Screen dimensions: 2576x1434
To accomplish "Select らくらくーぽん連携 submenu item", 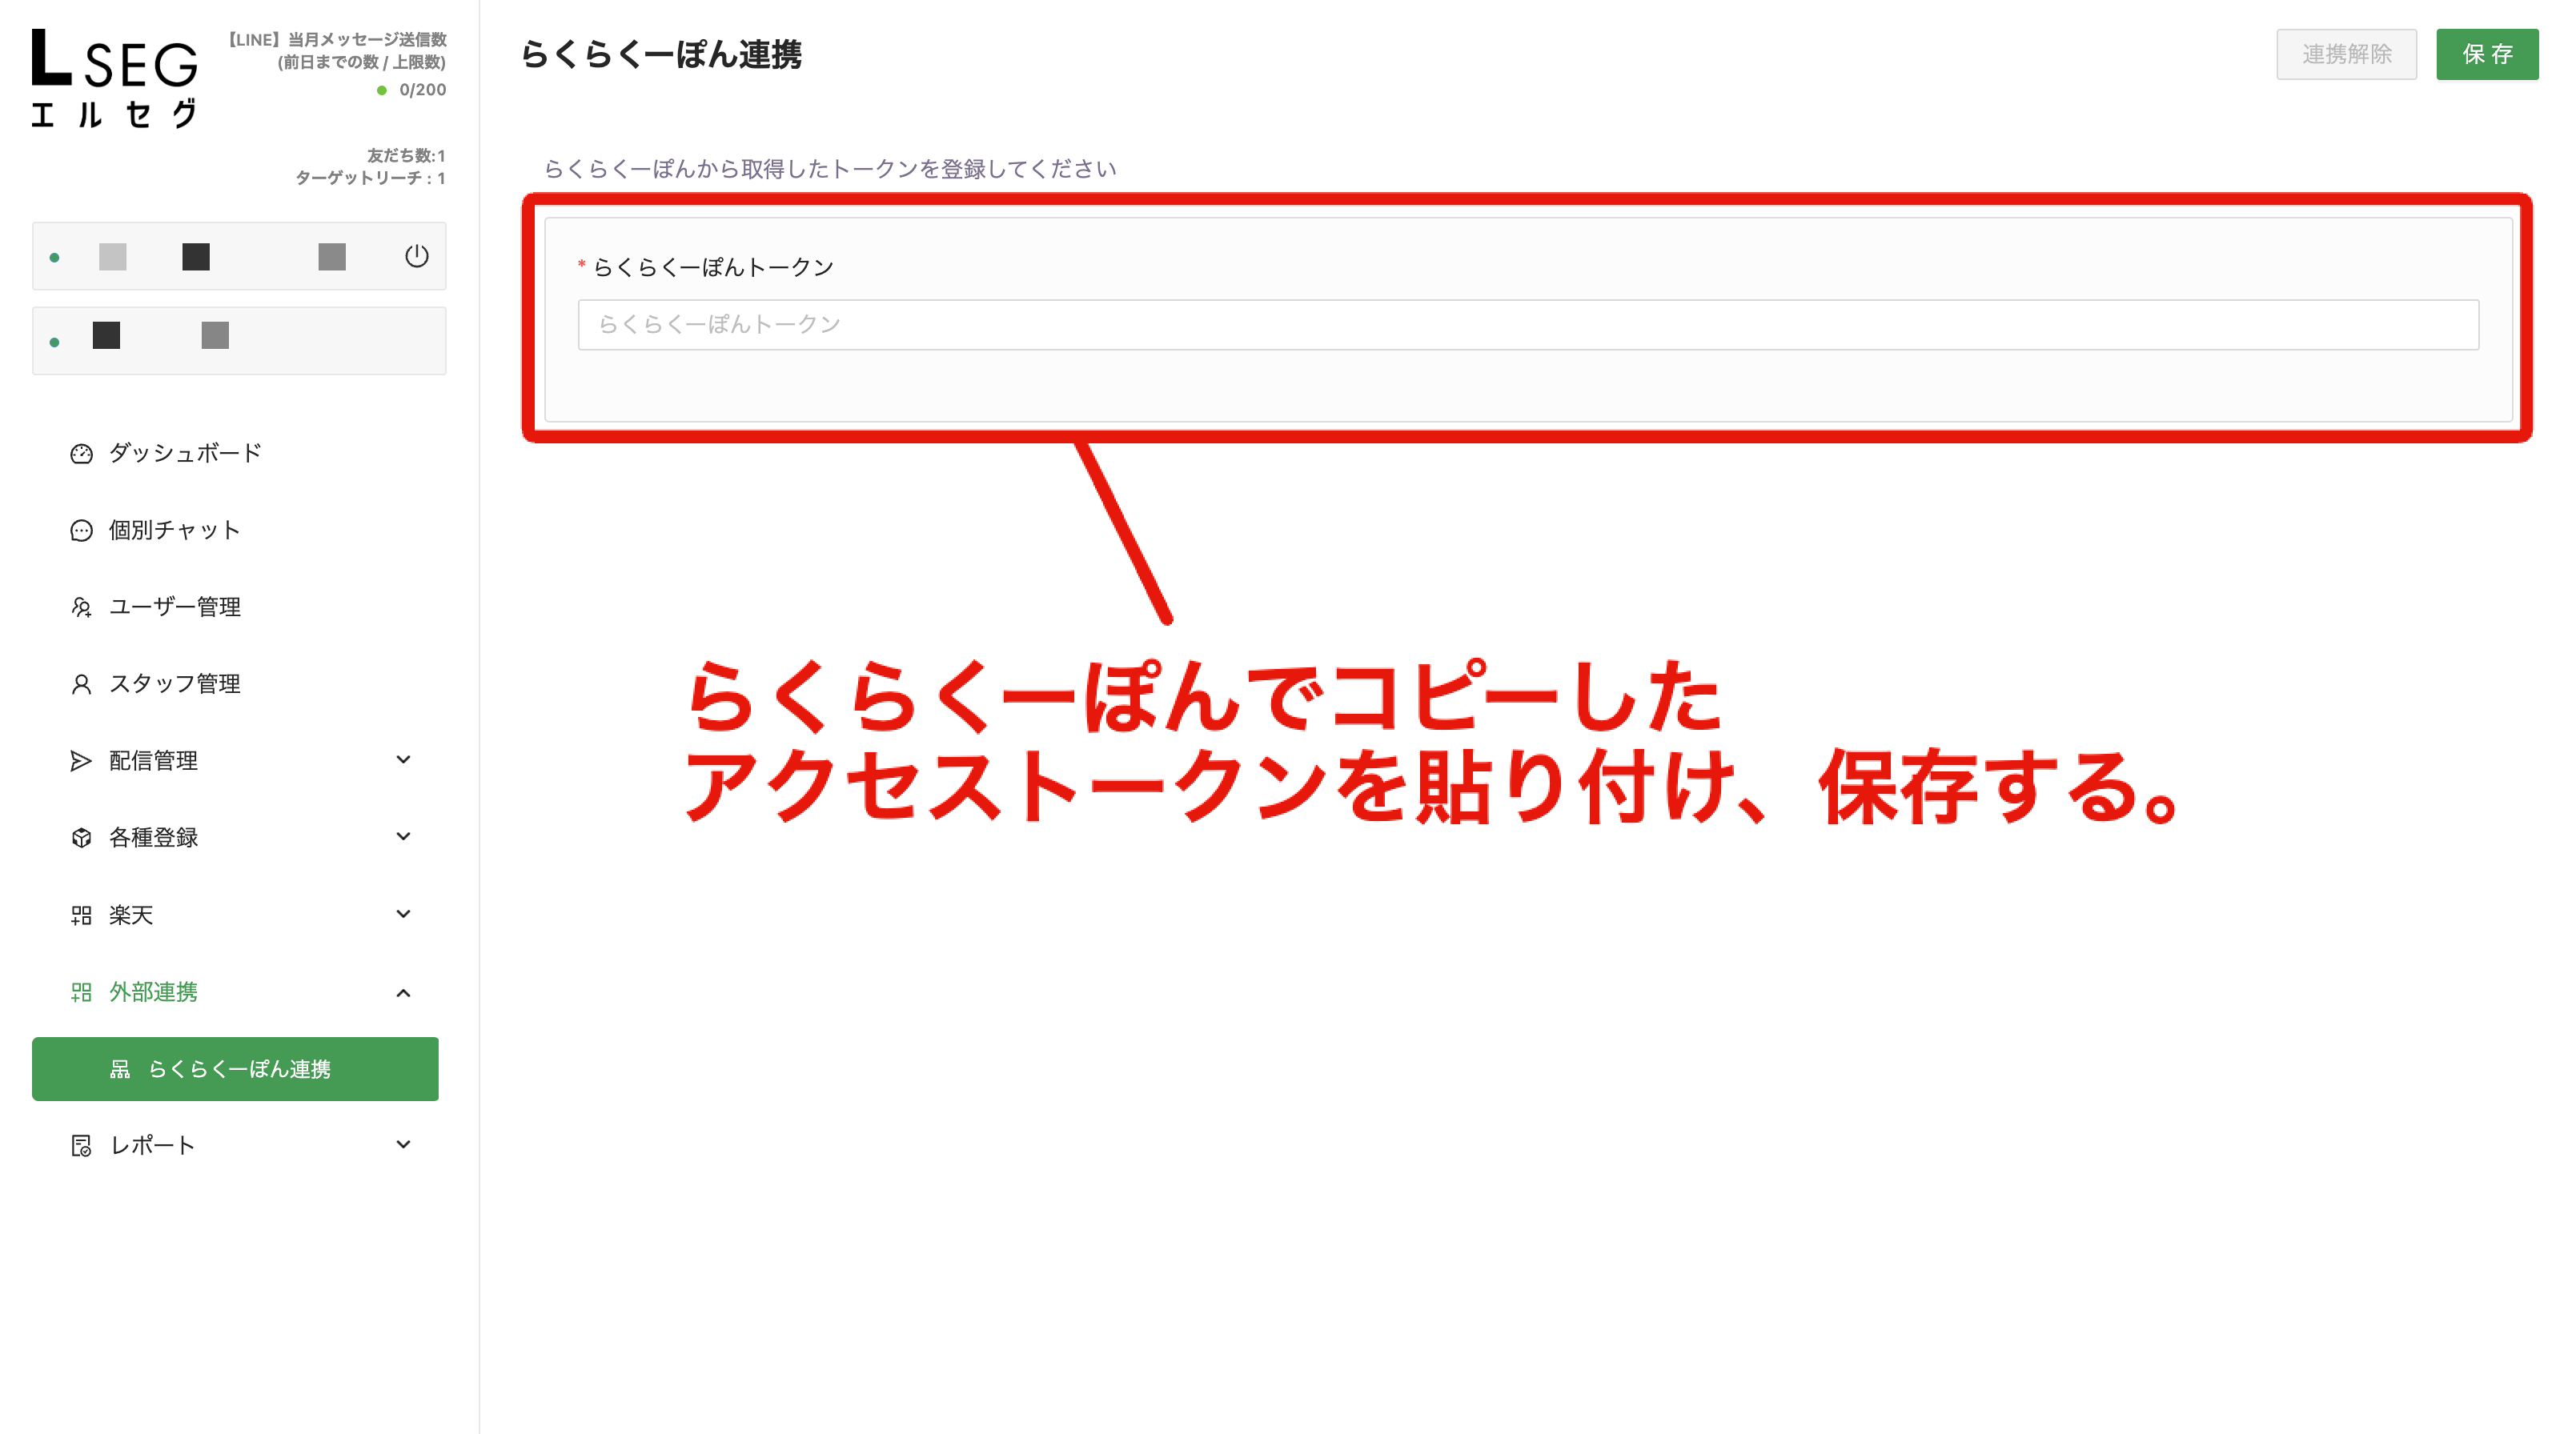I will click(235, 1069).
